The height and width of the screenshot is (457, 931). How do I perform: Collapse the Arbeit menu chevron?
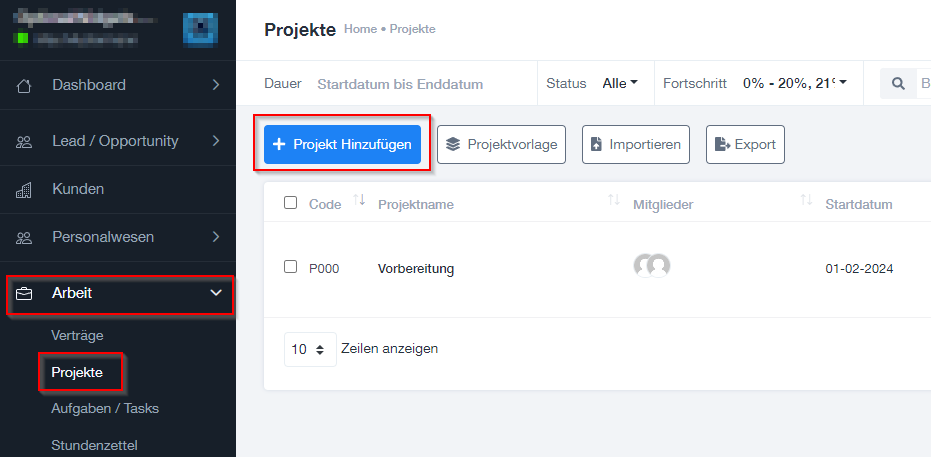(216, 293)
